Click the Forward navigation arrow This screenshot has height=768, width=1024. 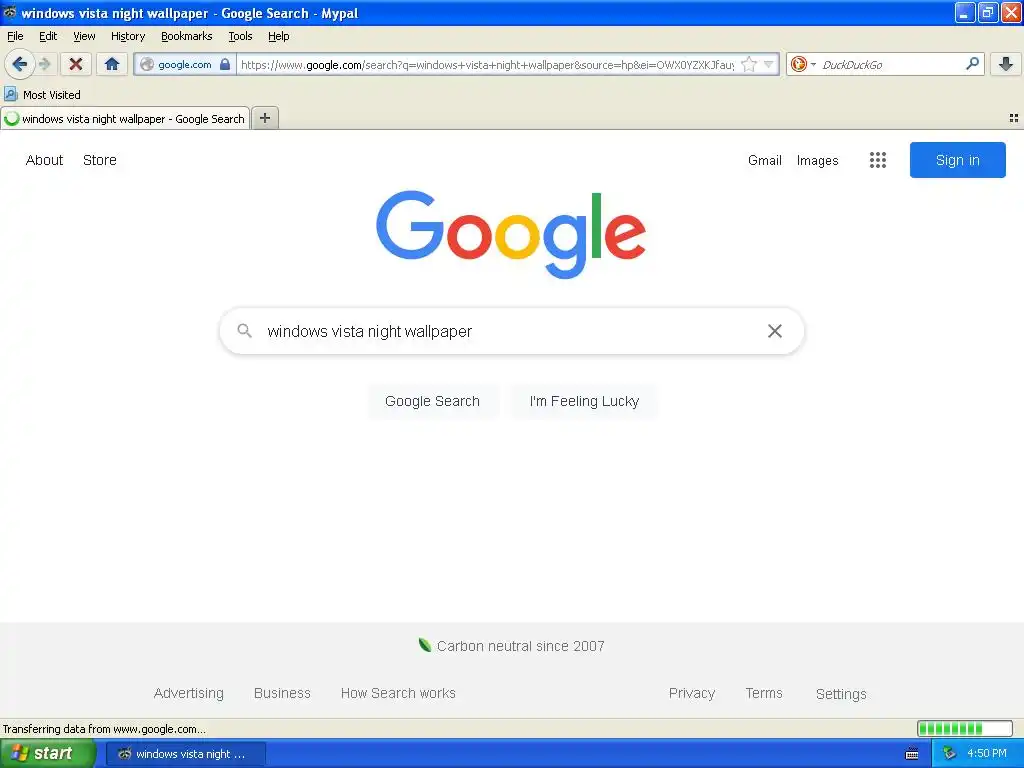pyautogui.click(x=44, y=64)
